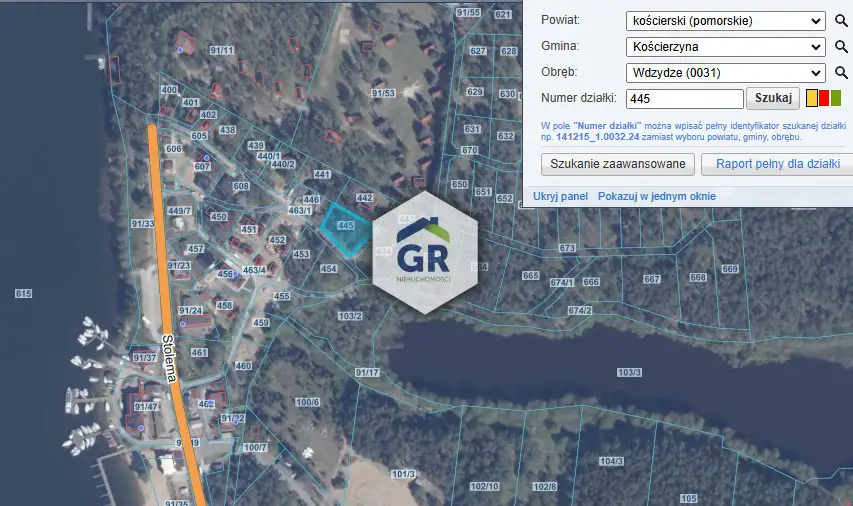Open Szukanie zaawansowane
Screen dimensions: 853x506
[x=618, y=165]
